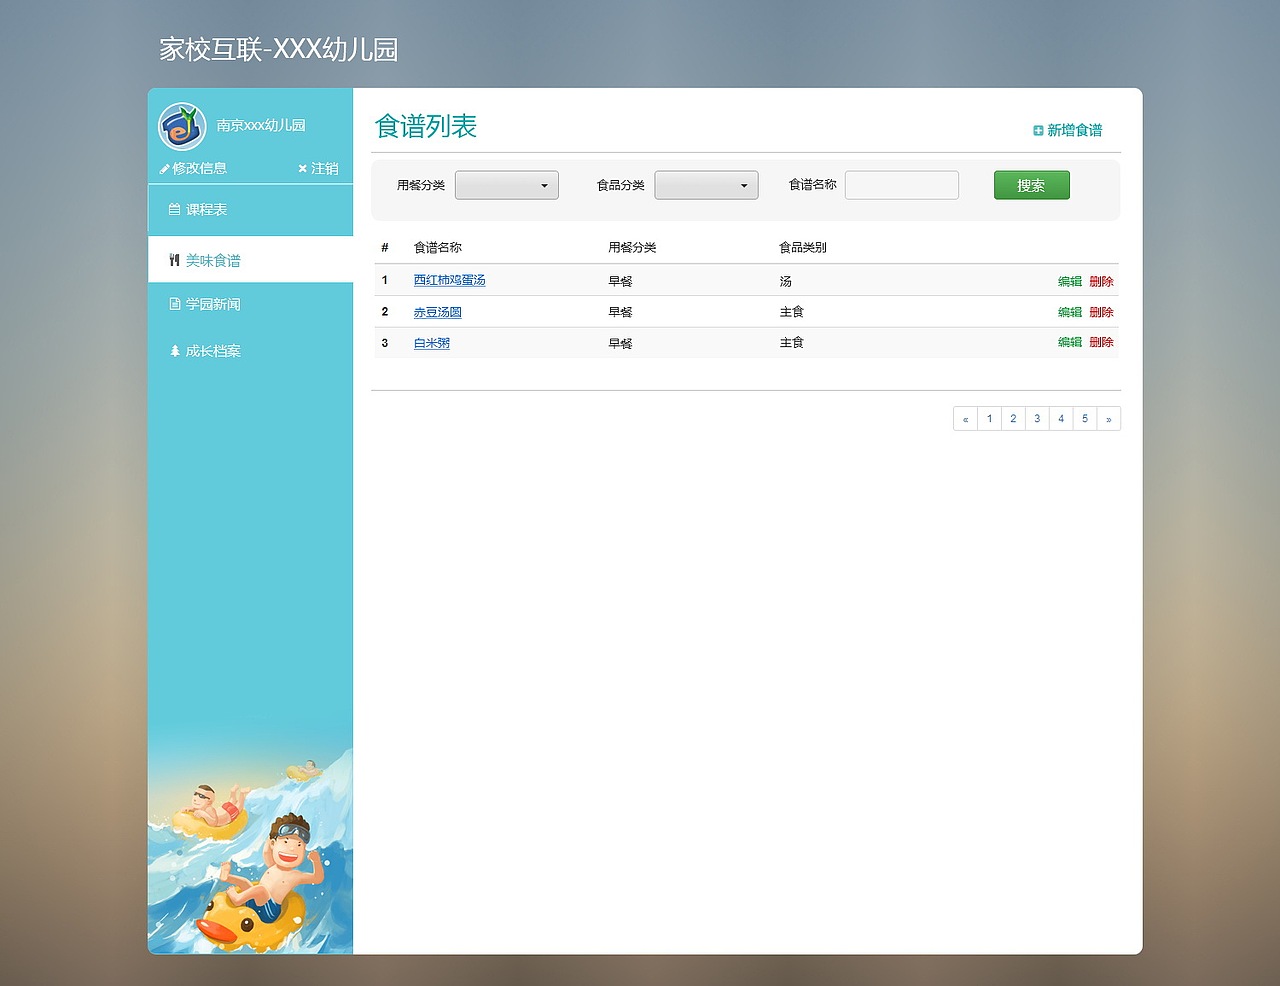Click the X icon beside 注销 to log out

(302, 168)
